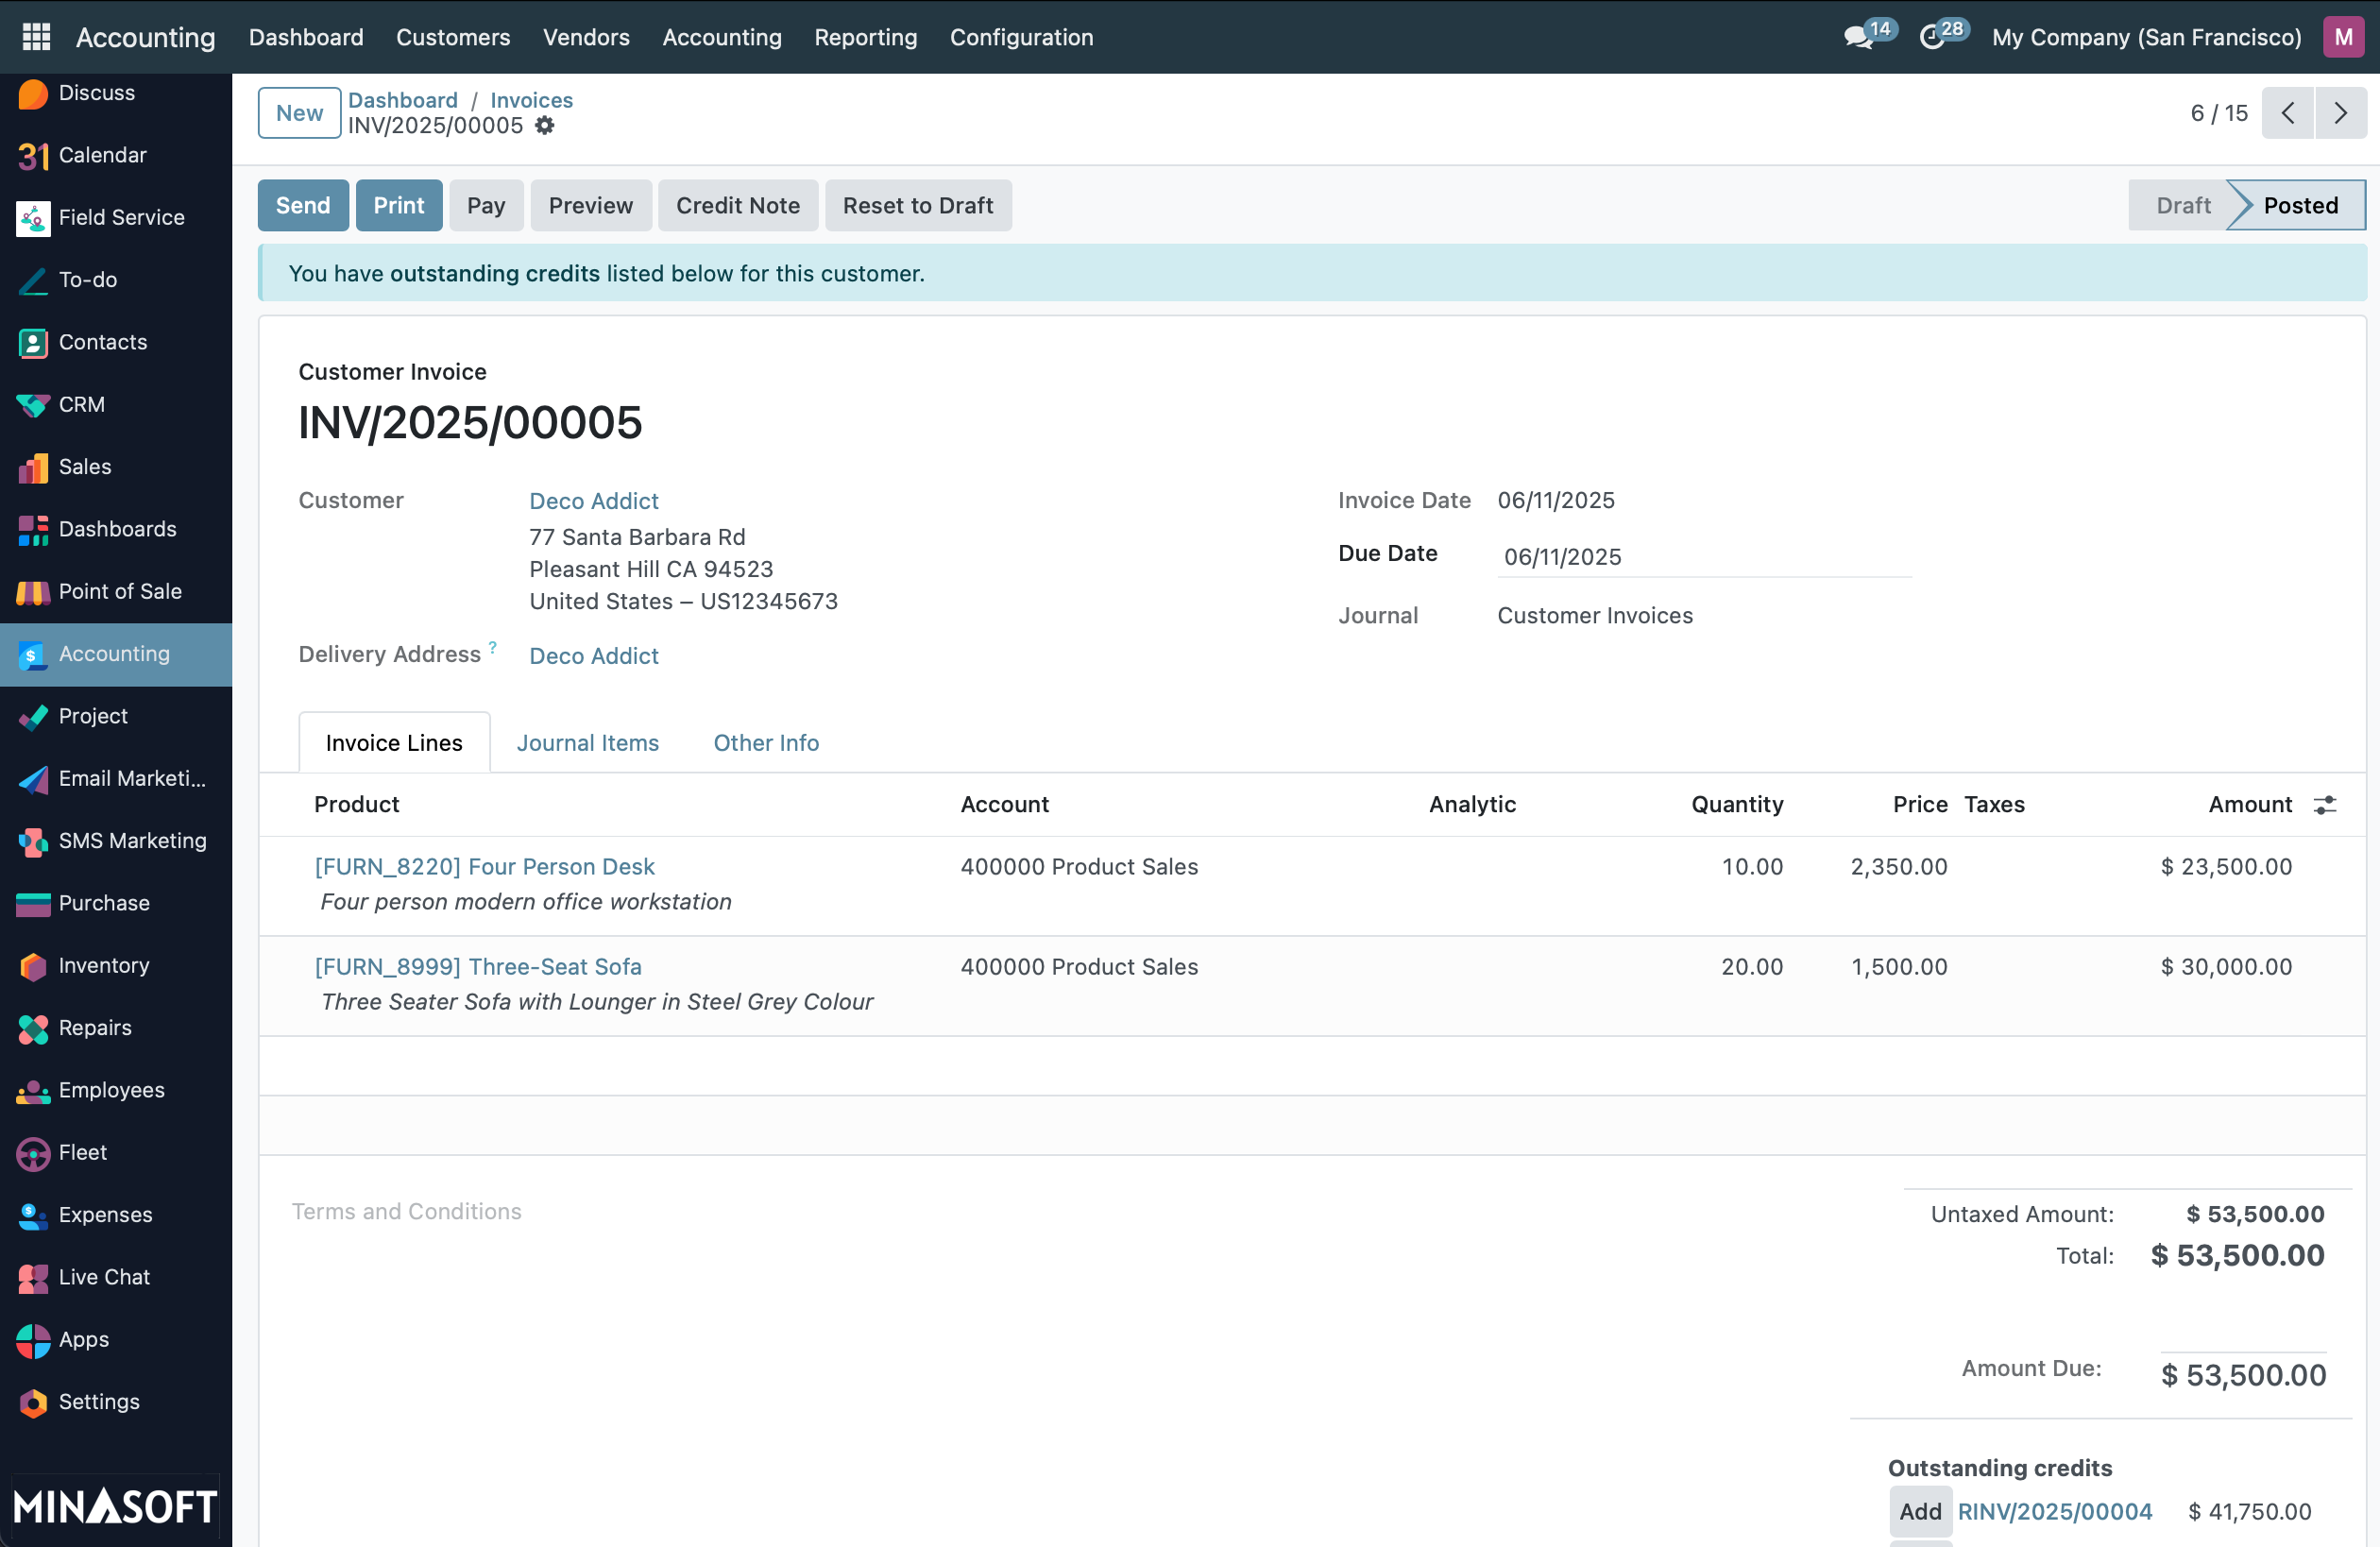Image resolution: width=2380 pixels, height=1547 pixels.
Task: Click the gear icon beside INV/2025/00005
Action: pyautogui.click(x=544, y=126)
